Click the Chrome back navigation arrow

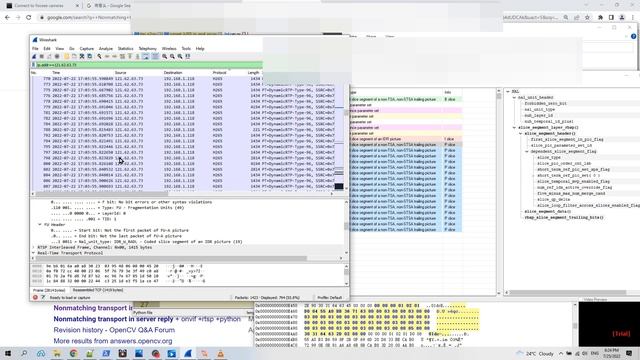[x=7, y=18]
